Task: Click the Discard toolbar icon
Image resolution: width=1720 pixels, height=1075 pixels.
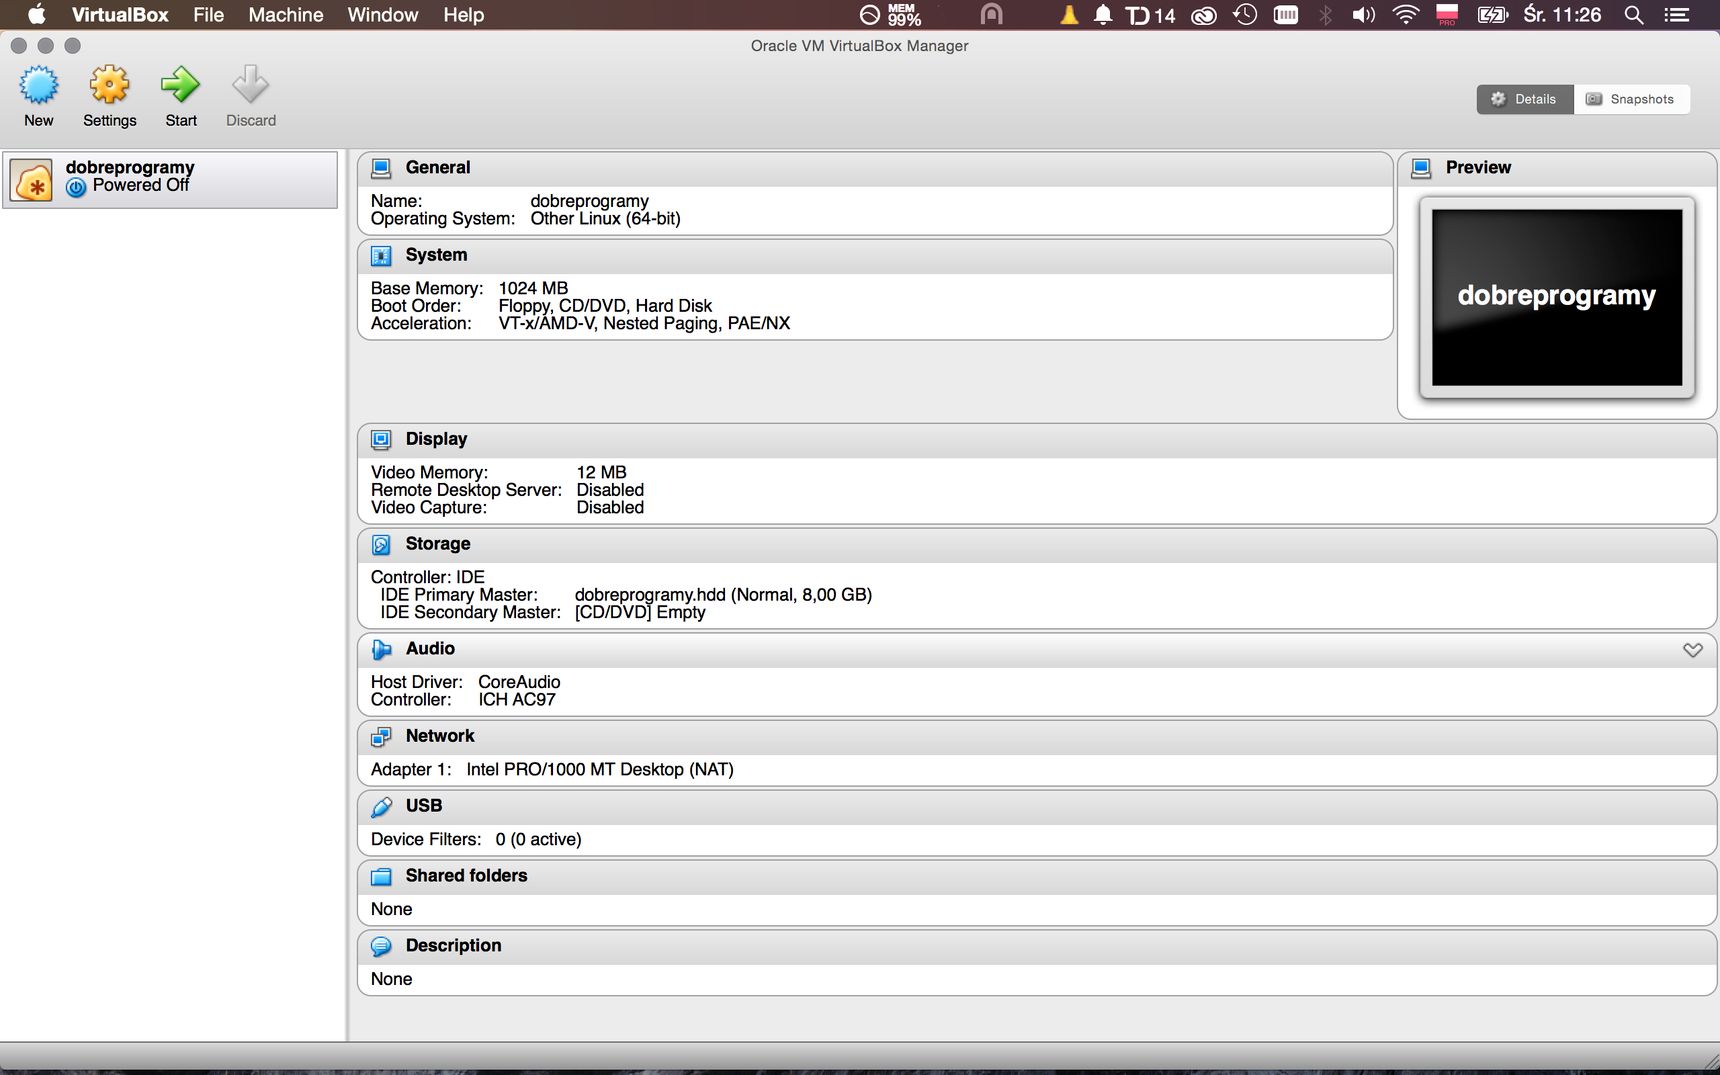Action: (x=250, y=86)
